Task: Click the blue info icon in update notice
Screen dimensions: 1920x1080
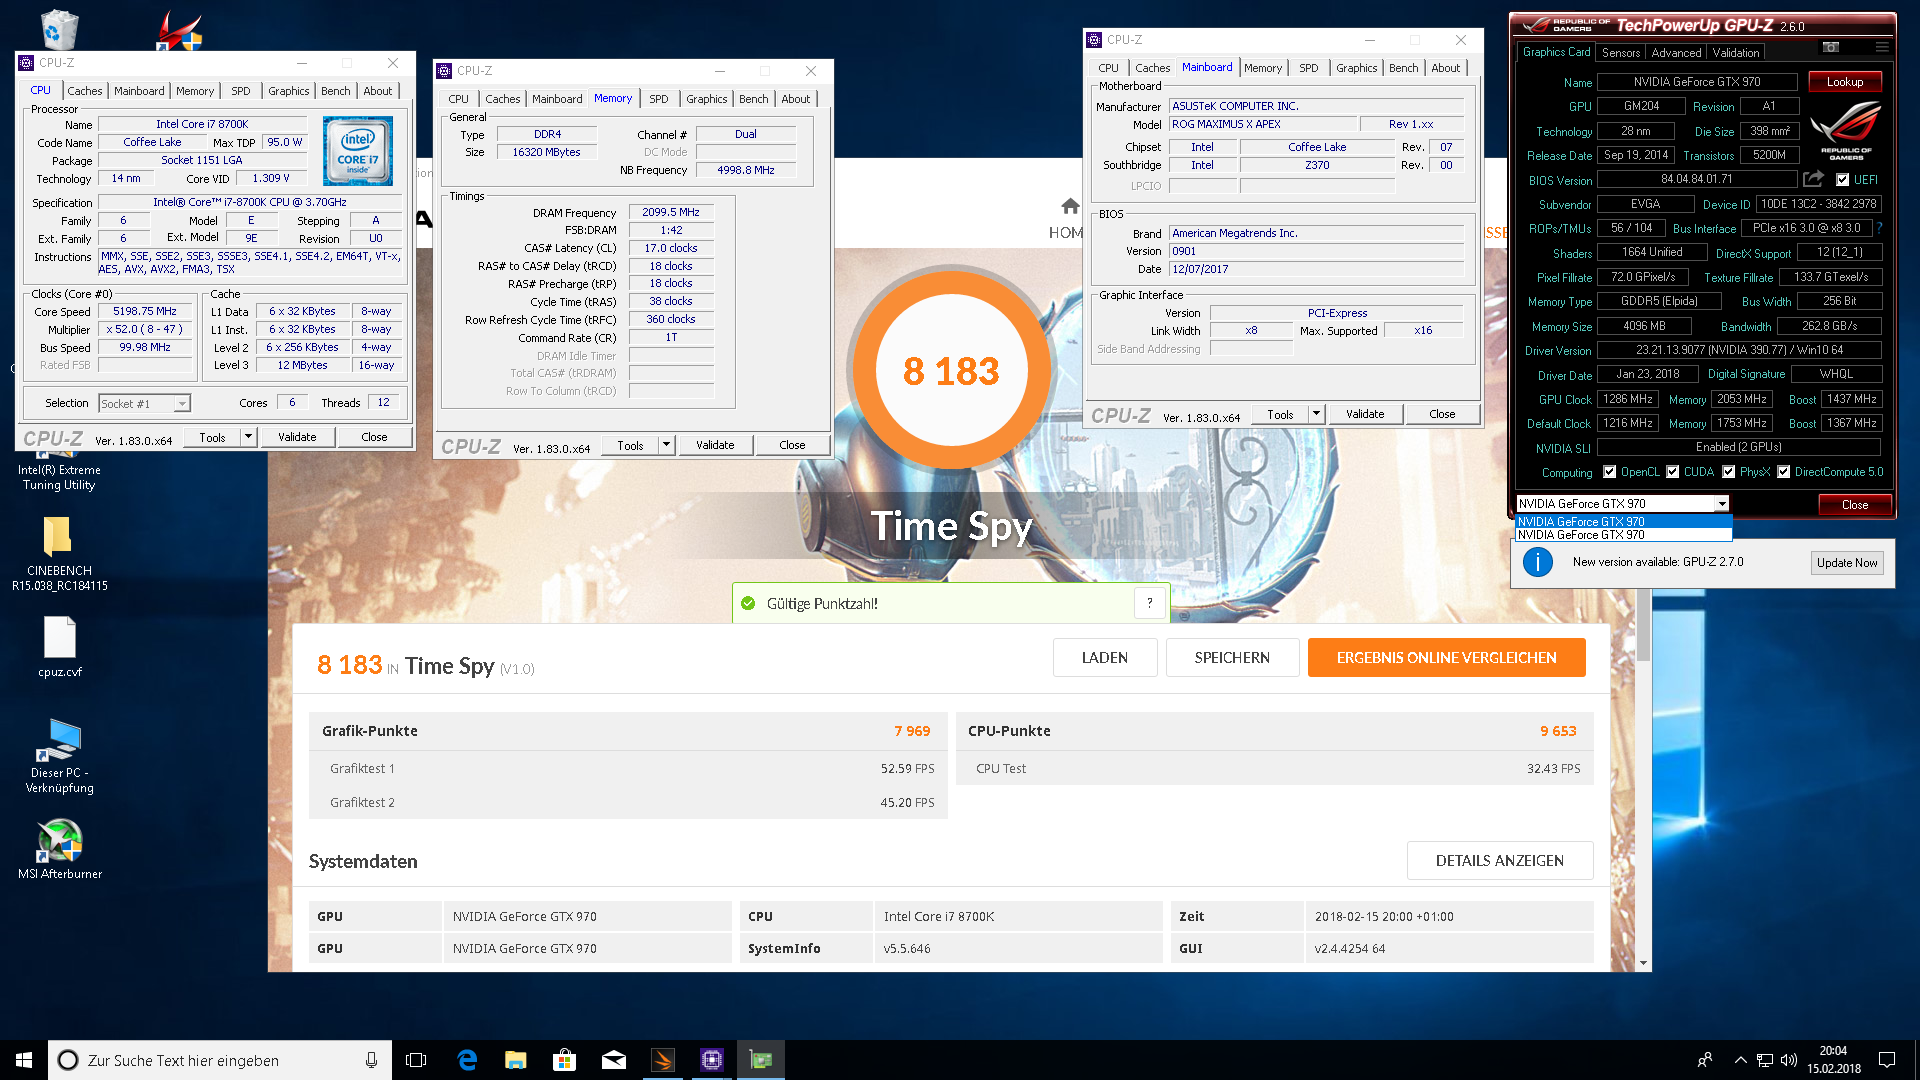Action: pos(1538,562)
